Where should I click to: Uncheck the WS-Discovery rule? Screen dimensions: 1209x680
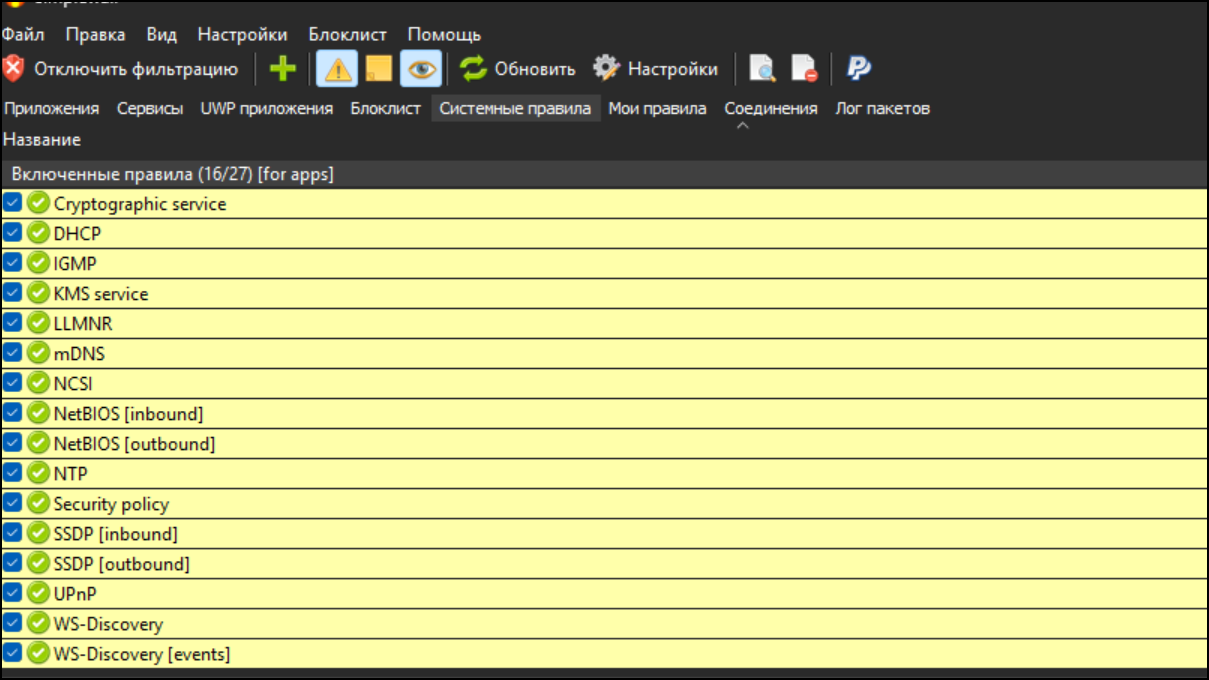14,622
